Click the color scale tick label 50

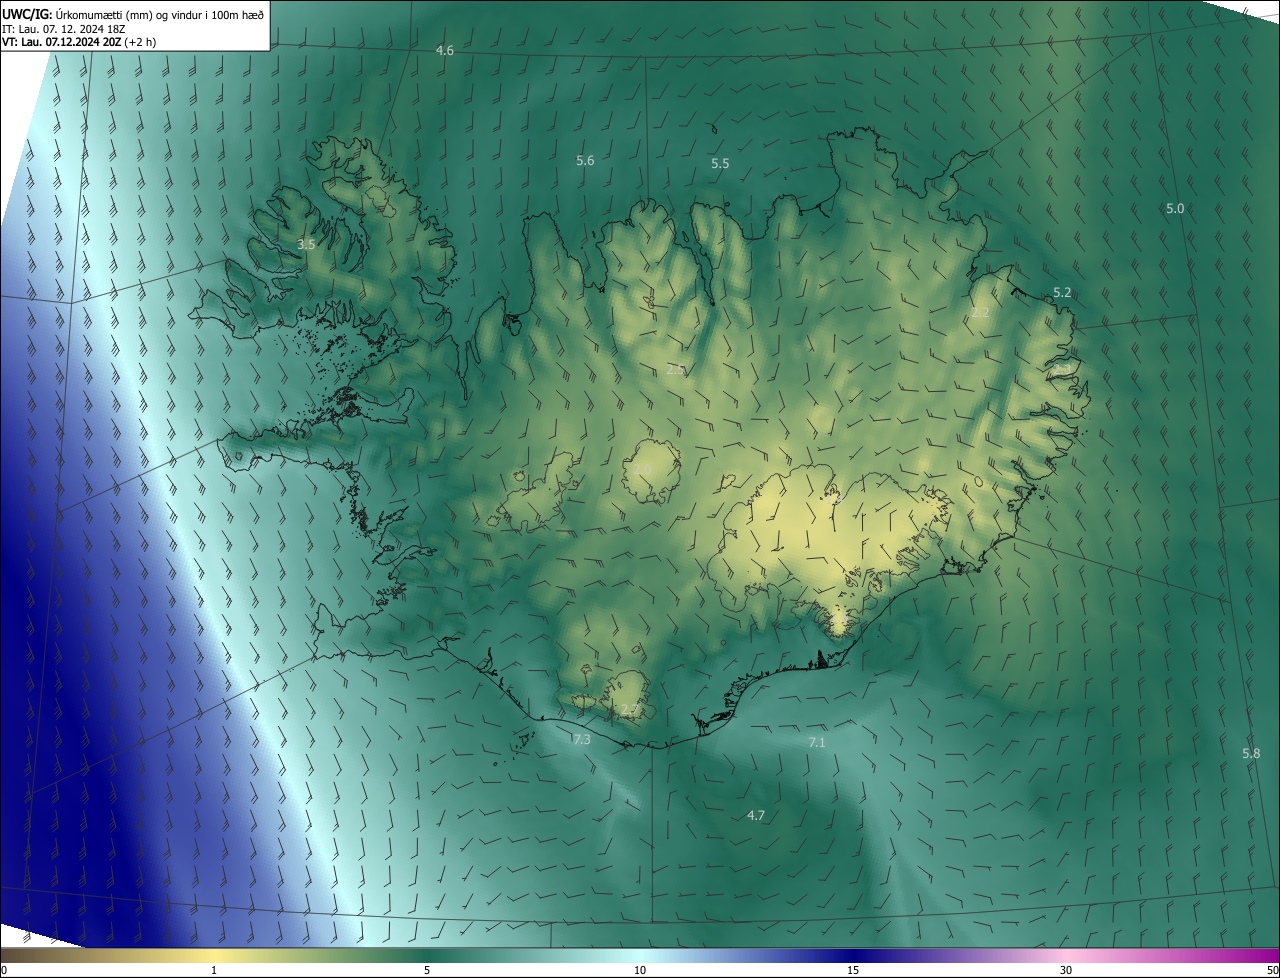coord(1272,970)
